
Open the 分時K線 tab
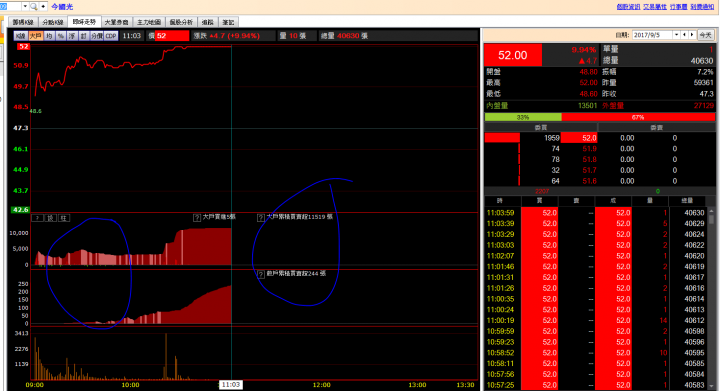(53, 22)
